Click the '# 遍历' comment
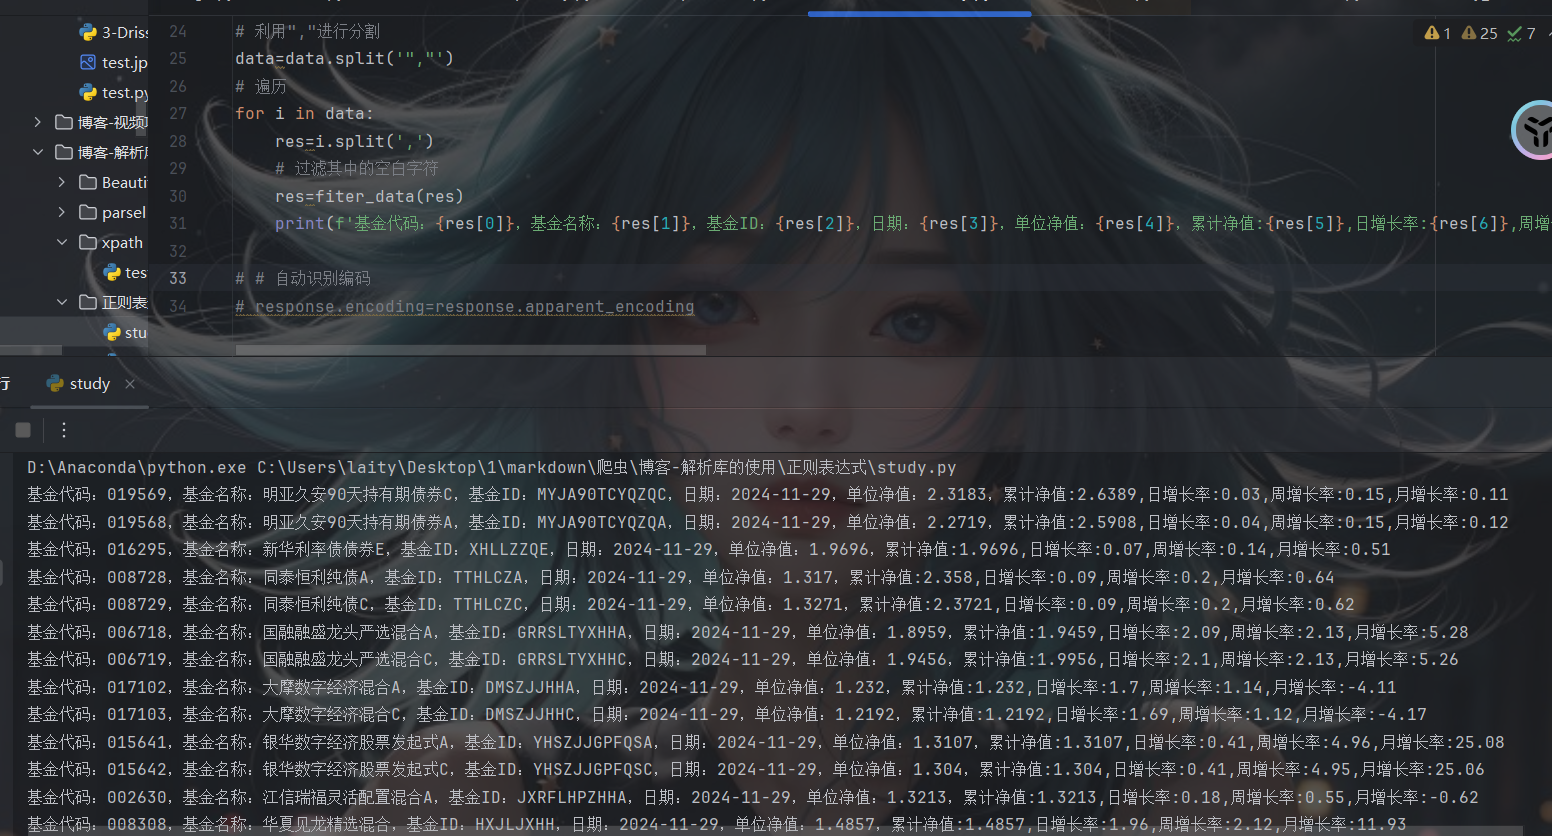Screen dimensions: 1552x836 tap(260, 86)
